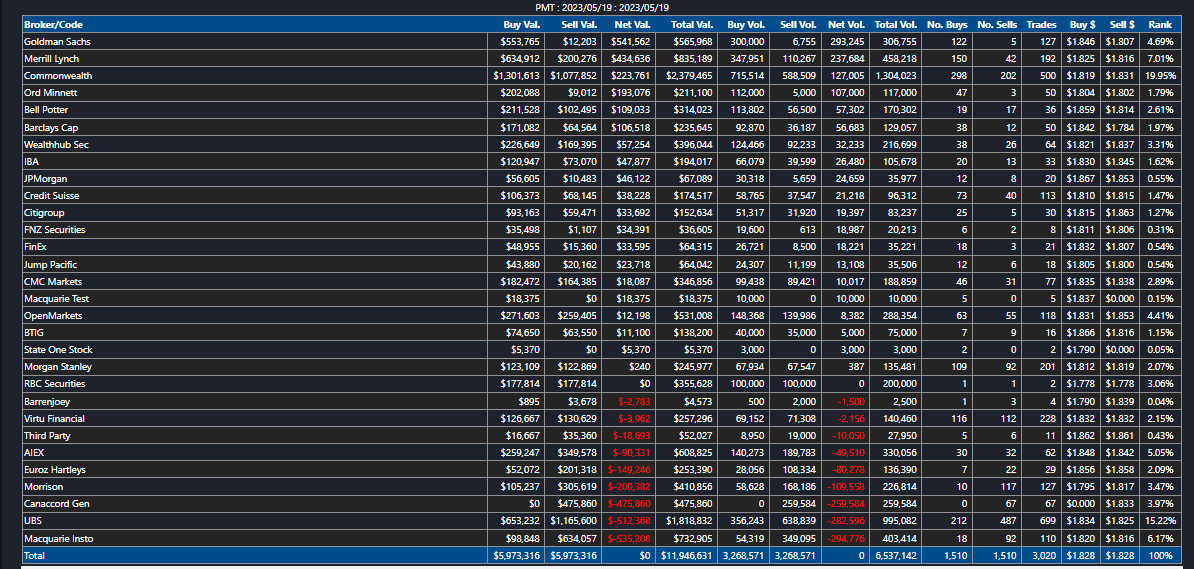Select State One Stock broker name

(59, 350)
